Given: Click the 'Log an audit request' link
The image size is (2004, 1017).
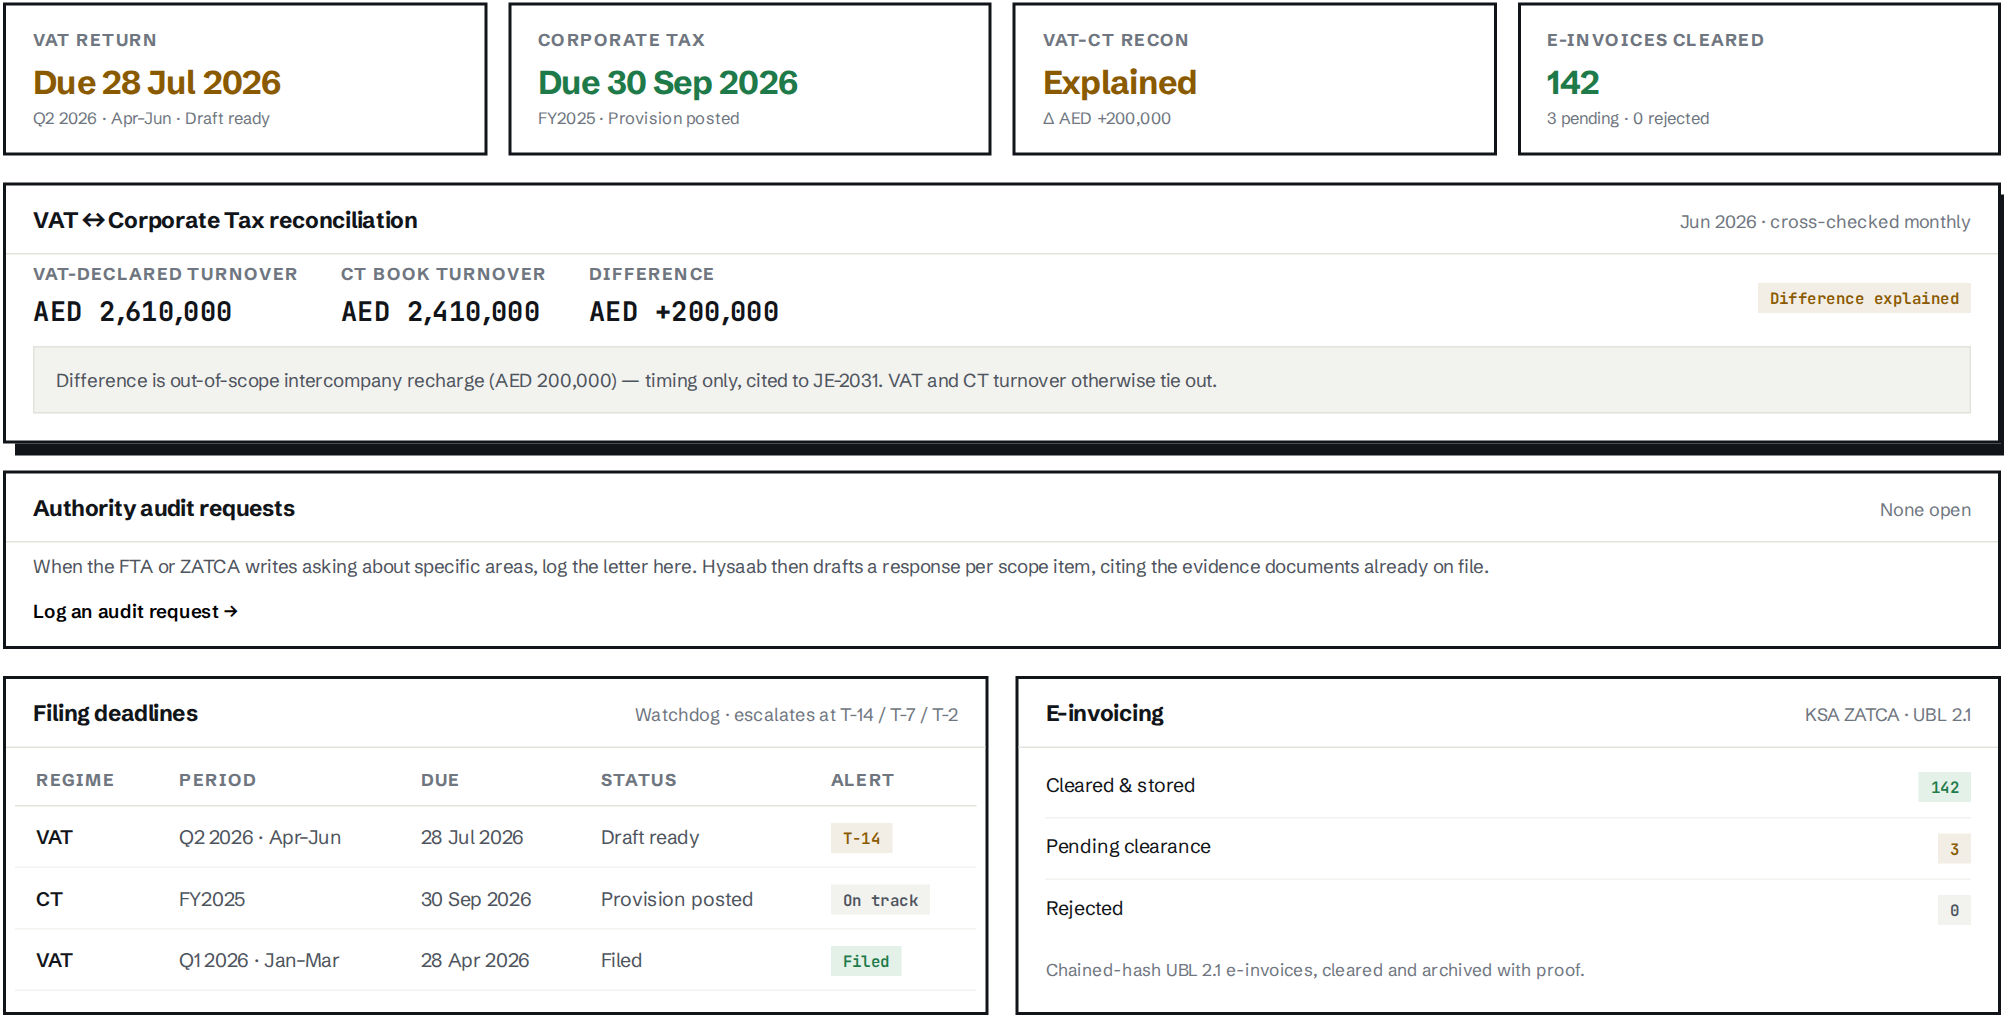Looking at the screenshot, I should click(135, 611).
